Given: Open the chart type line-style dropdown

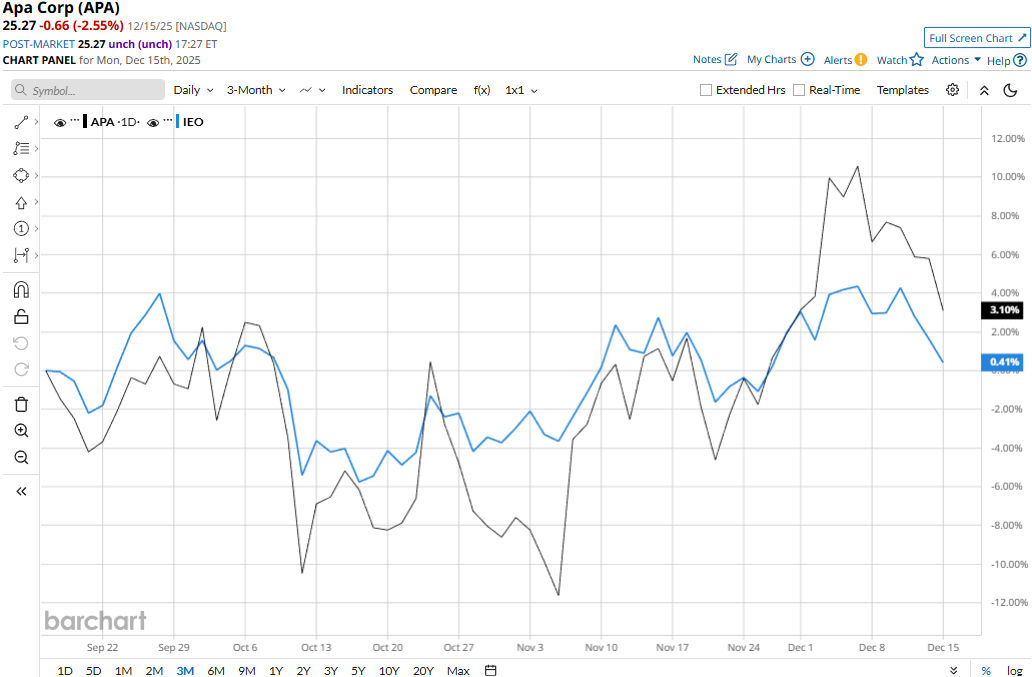Looking at the screenshot, I should (x=313, y=90).
